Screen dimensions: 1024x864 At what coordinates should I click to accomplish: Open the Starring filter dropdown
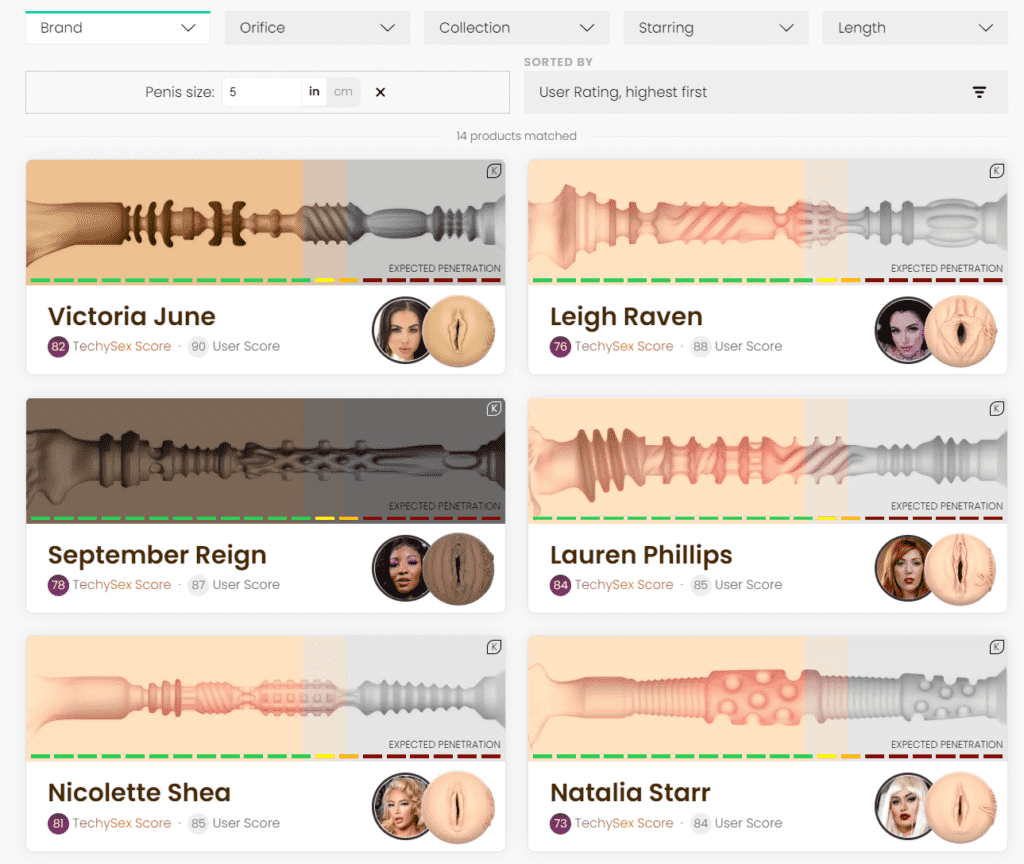[715, 28]
